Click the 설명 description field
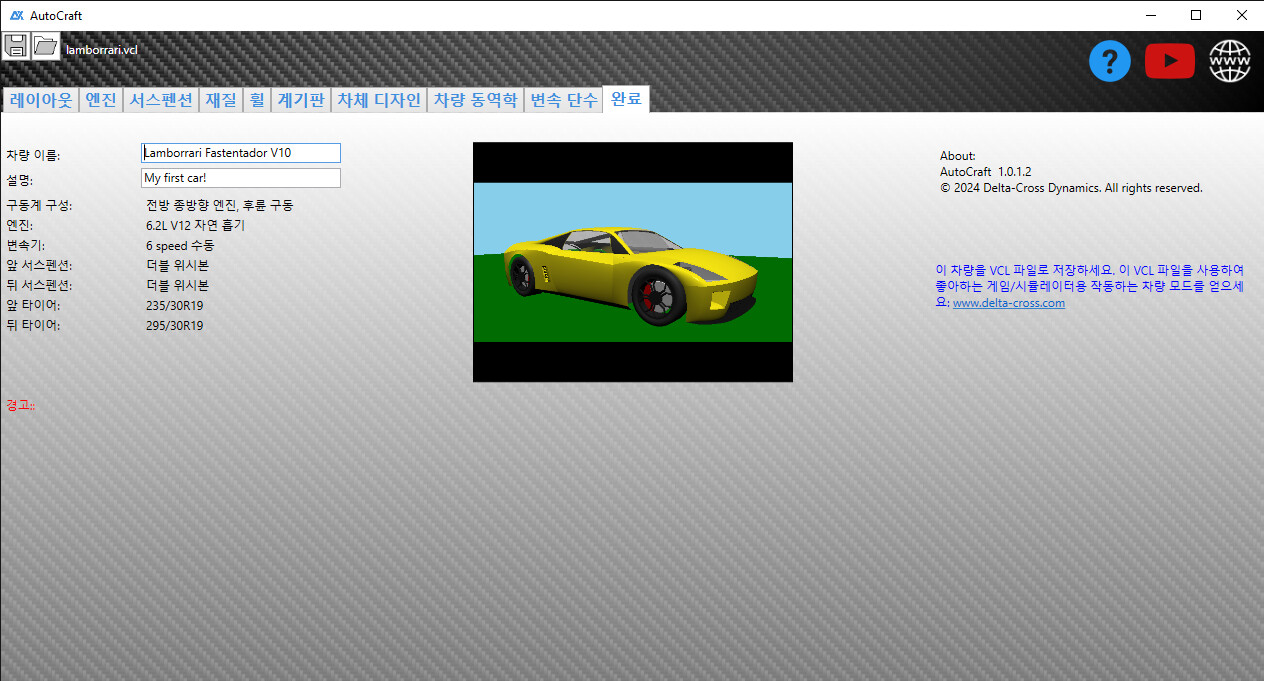 [x=241, y=178]
